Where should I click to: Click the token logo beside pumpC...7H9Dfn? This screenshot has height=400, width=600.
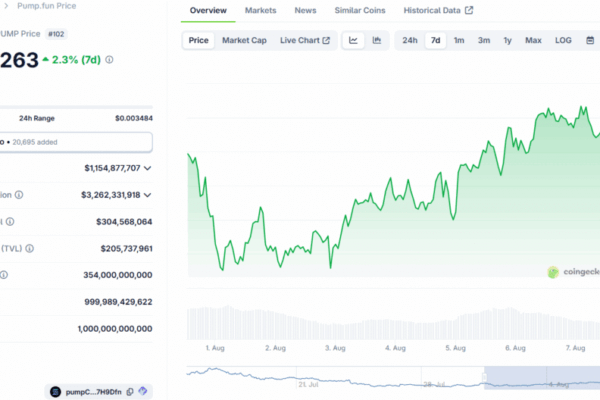point(55,392)
